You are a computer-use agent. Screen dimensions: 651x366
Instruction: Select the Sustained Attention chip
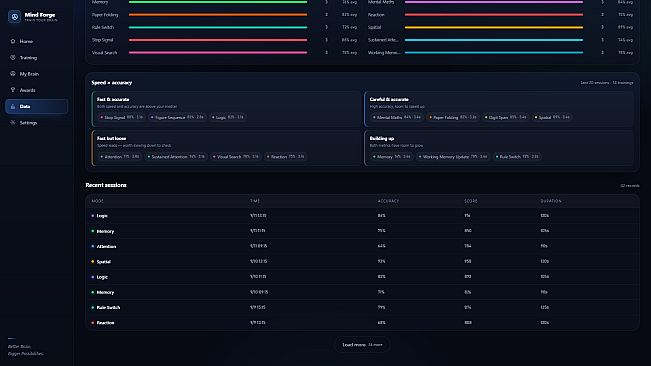[176, 157]
